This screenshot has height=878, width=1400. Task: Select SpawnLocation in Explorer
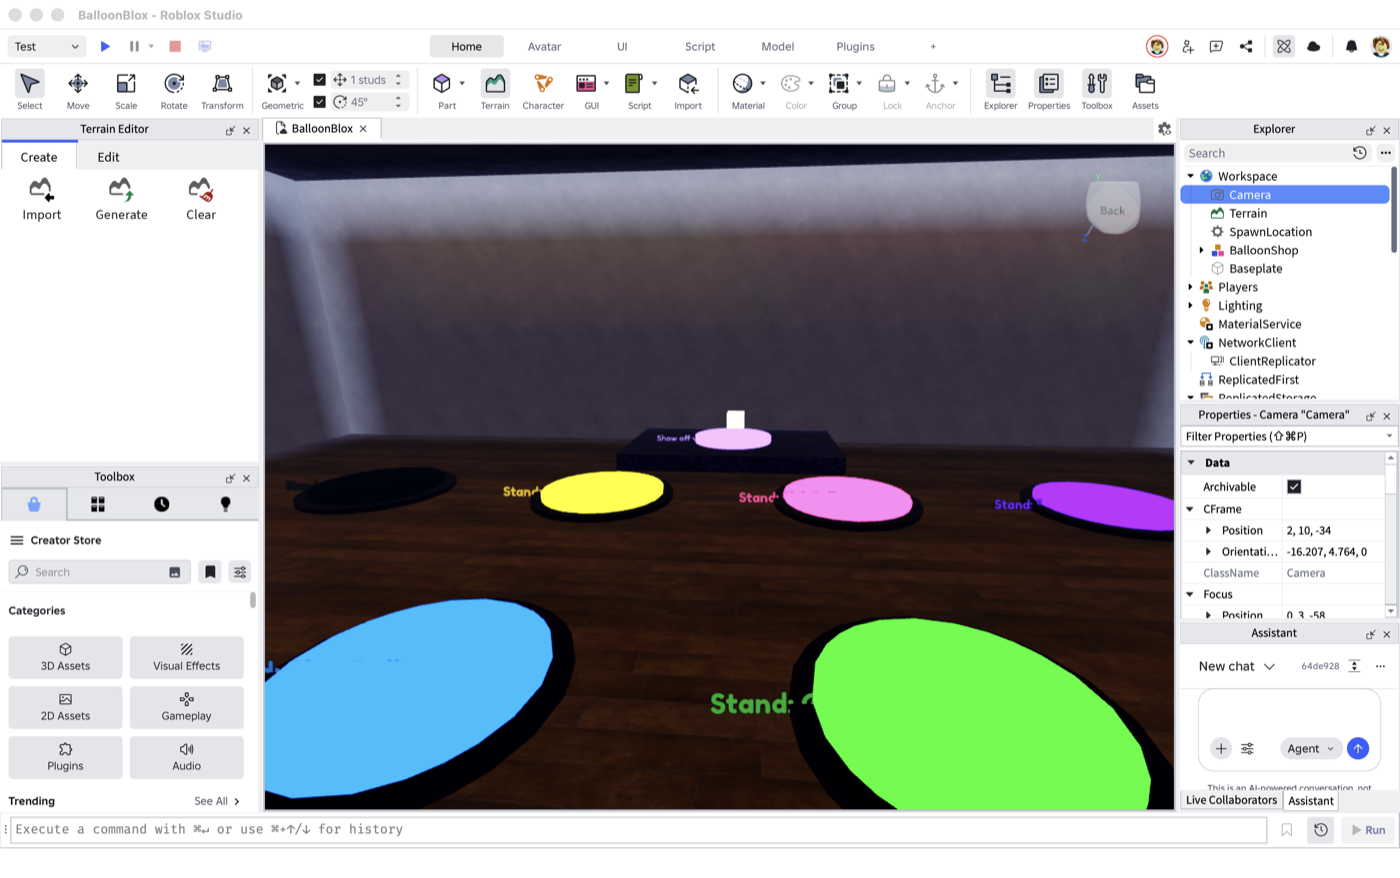pyautogui.click(x=1270, y=232)
